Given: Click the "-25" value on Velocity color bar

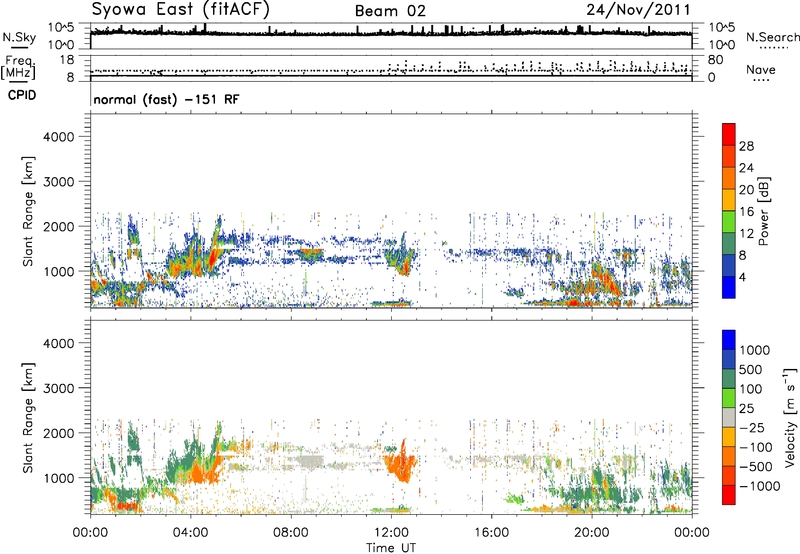Looking at the screenshot, I should click(752, 428).
